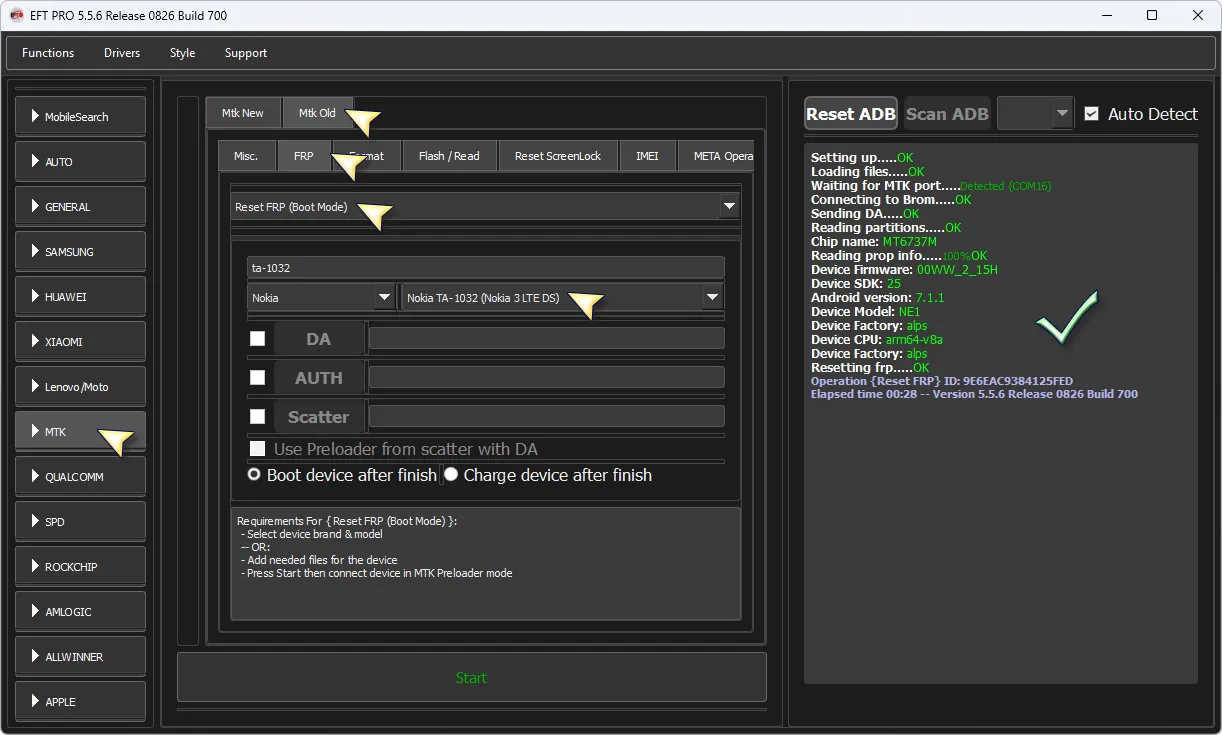The width and height of the screenshot is (1222, 735).
Task: Click the 'Resetting frp.....OK' log line
Action: (870, 368)
